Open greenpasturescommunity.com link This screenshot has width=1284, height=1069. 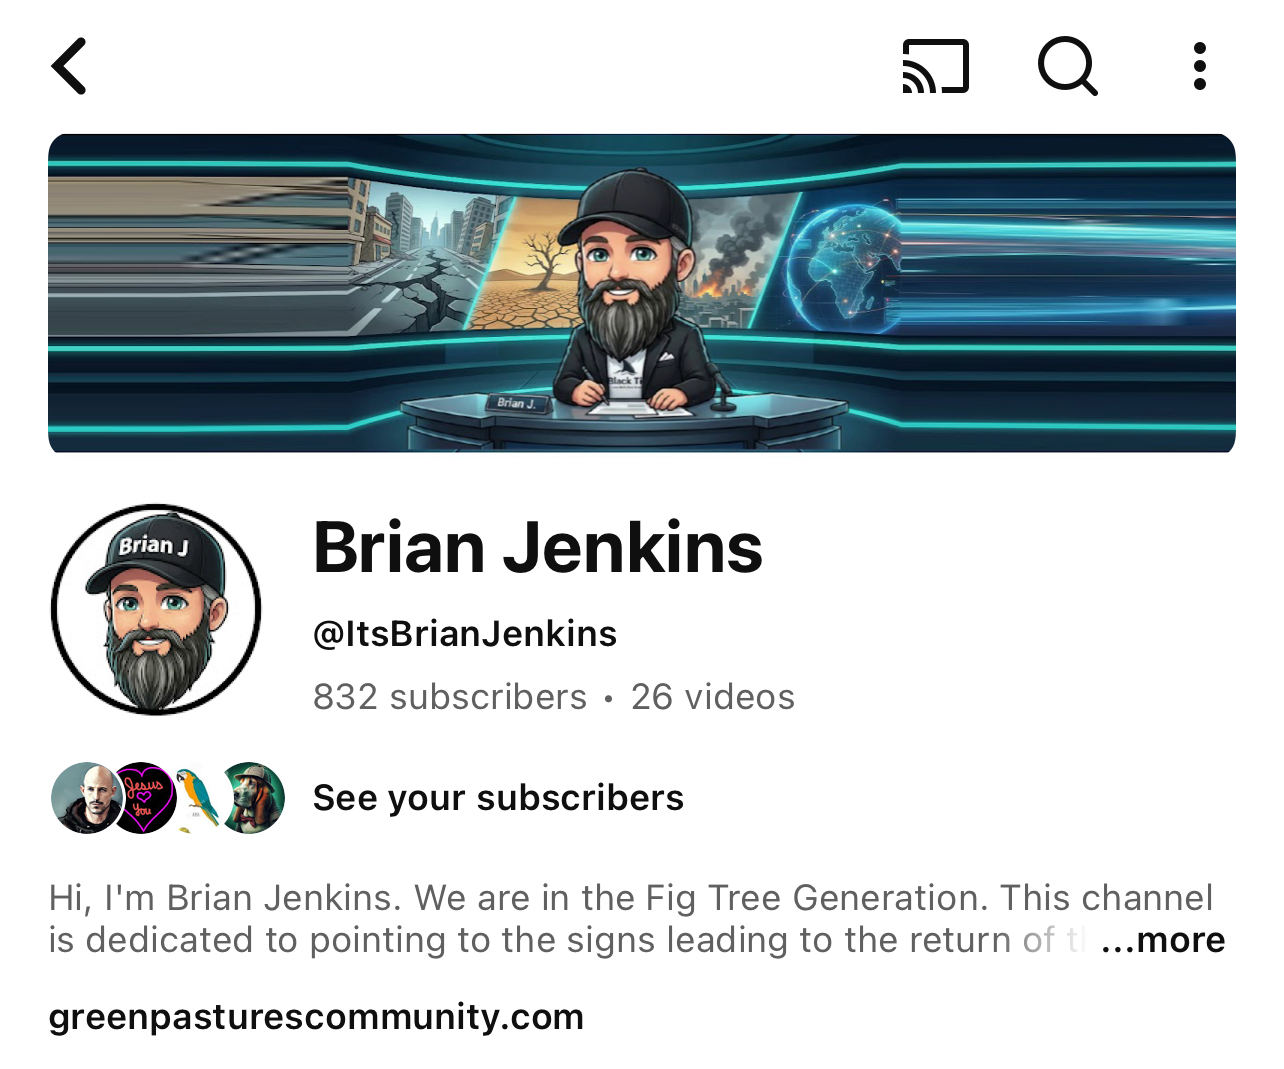click(316, 1016)
